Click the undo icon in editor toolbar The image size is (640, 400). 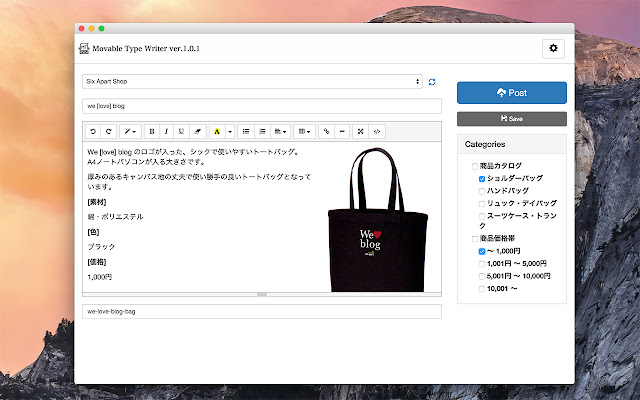click(93, 131)
